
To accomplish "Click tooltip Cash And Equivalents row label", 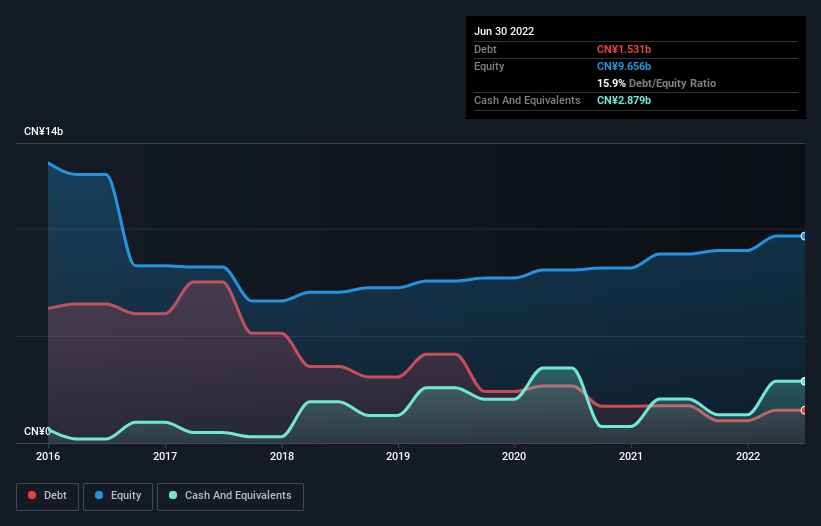I will [x=527, y=100].
